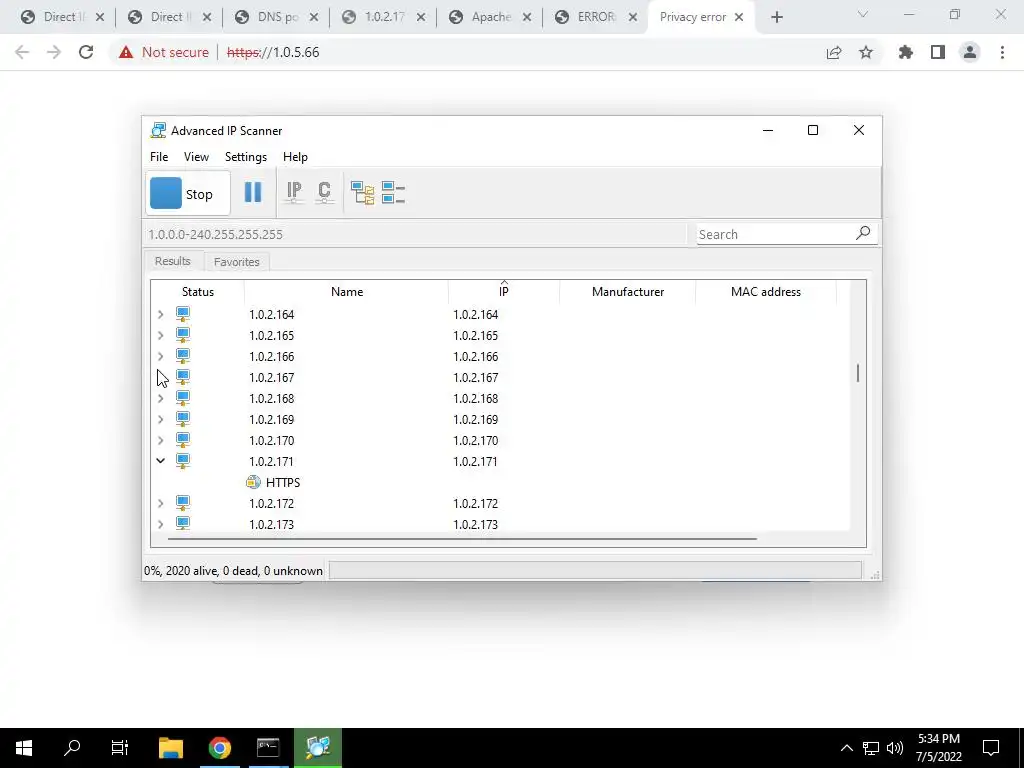Click the scan progress bar in status bar
This screenshot has width=1024, height=768.
[x=595, y=570]
